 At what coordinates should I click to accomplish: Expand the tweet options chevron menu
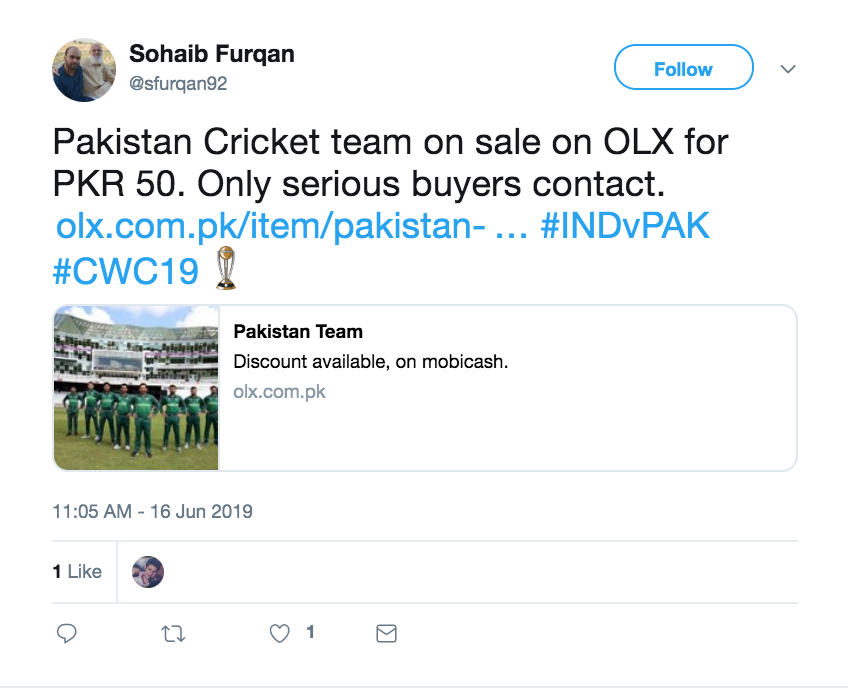[x=788, y=69]
